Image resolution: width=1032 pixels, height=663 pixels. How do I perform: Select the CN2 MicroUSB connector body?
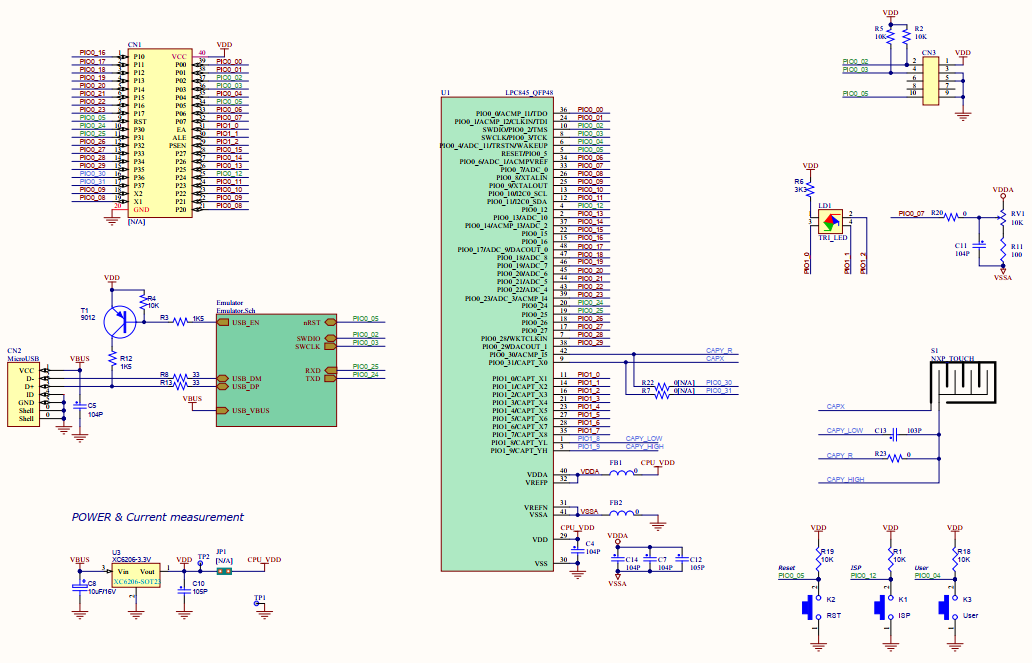click(24, 395)
